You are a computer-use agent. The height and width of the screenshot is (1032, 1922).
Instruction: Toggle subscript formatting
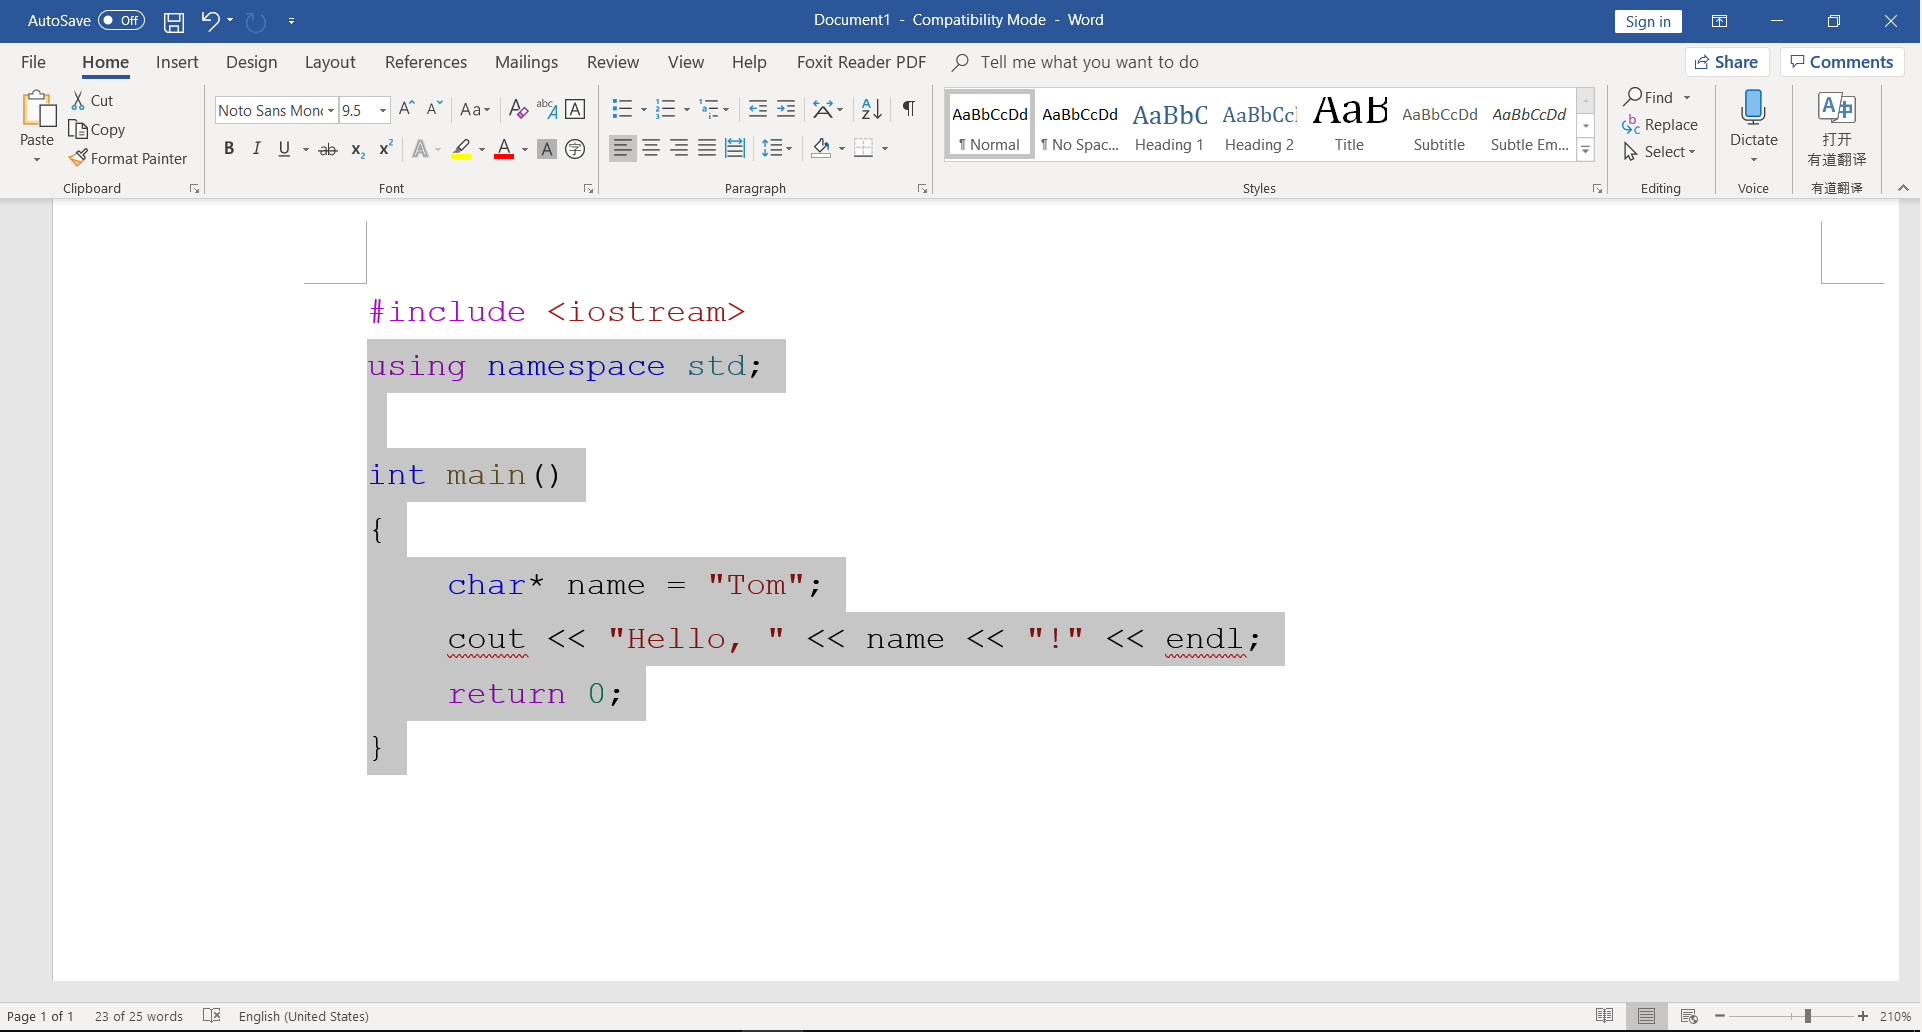(x=357, y=150)
